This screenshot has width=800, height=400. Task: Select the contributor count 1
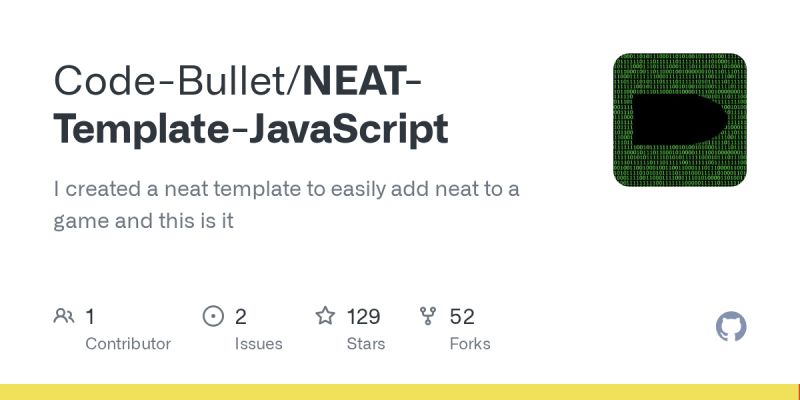pos(90,317)
